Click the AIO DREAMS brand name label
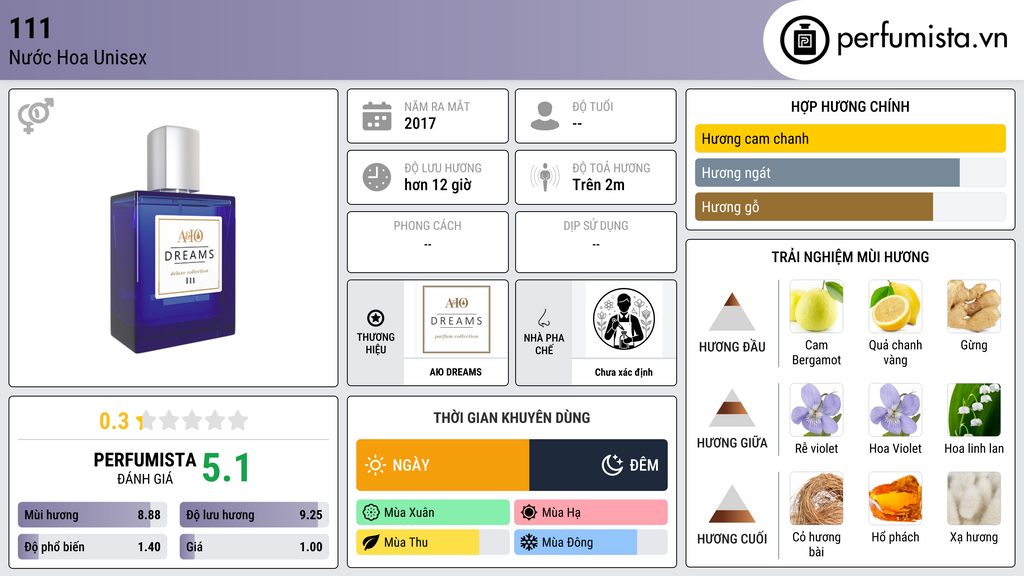Image resolution: width=1024 pixels, height=576 pixels. click(x=456, y=372)
